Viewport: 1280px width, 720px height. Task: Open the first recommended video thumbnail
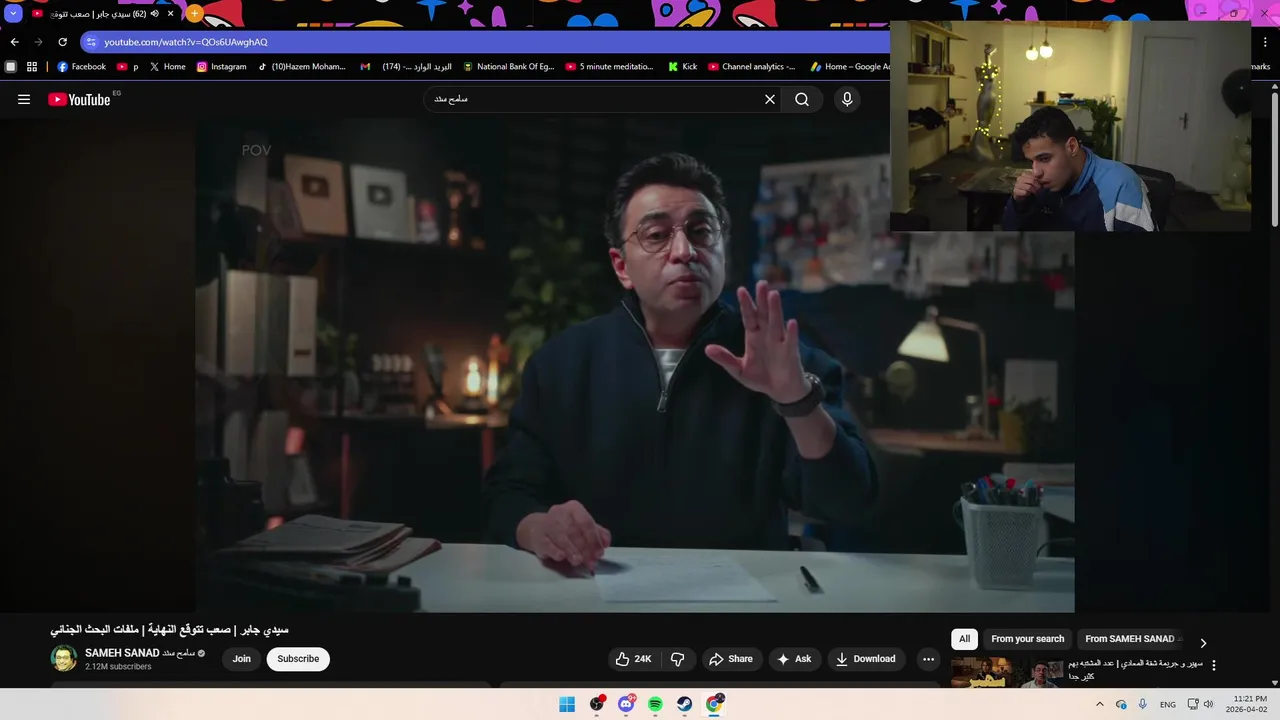(1006, 673)
